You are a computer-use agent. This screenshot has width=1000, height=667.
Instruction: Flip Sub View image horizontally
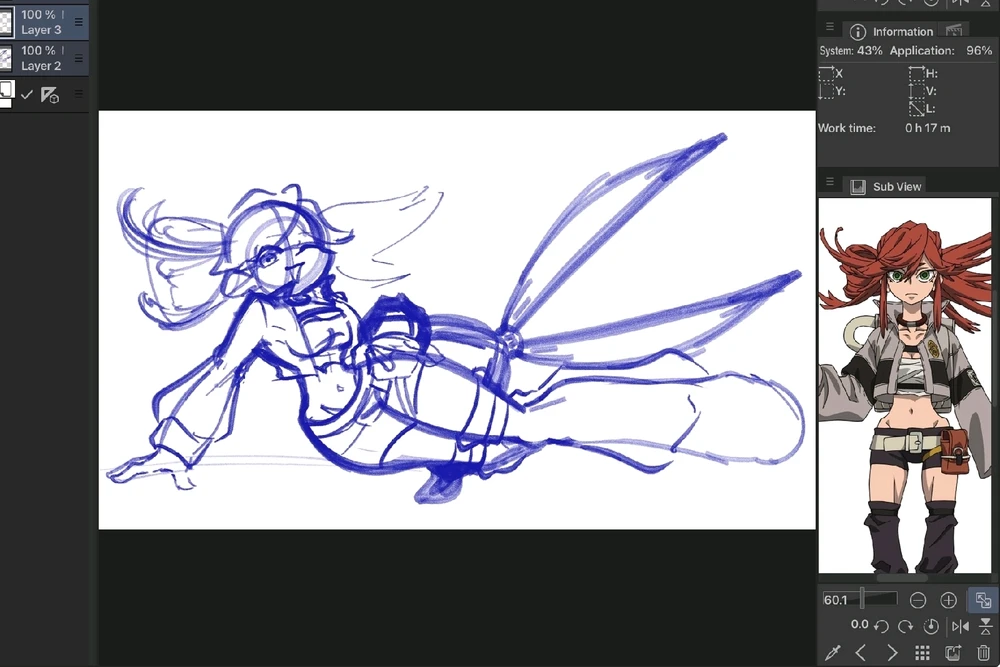pos(960,626)
